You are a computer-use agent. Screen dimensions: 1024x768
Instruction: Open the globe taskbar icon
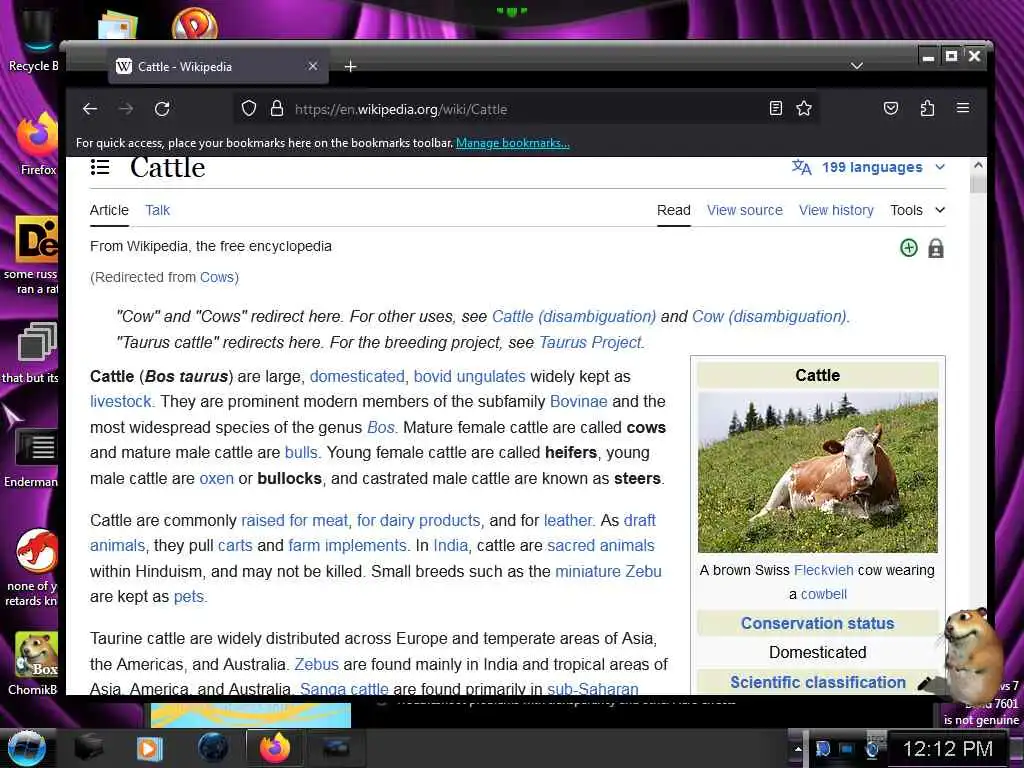click(213, 748)
